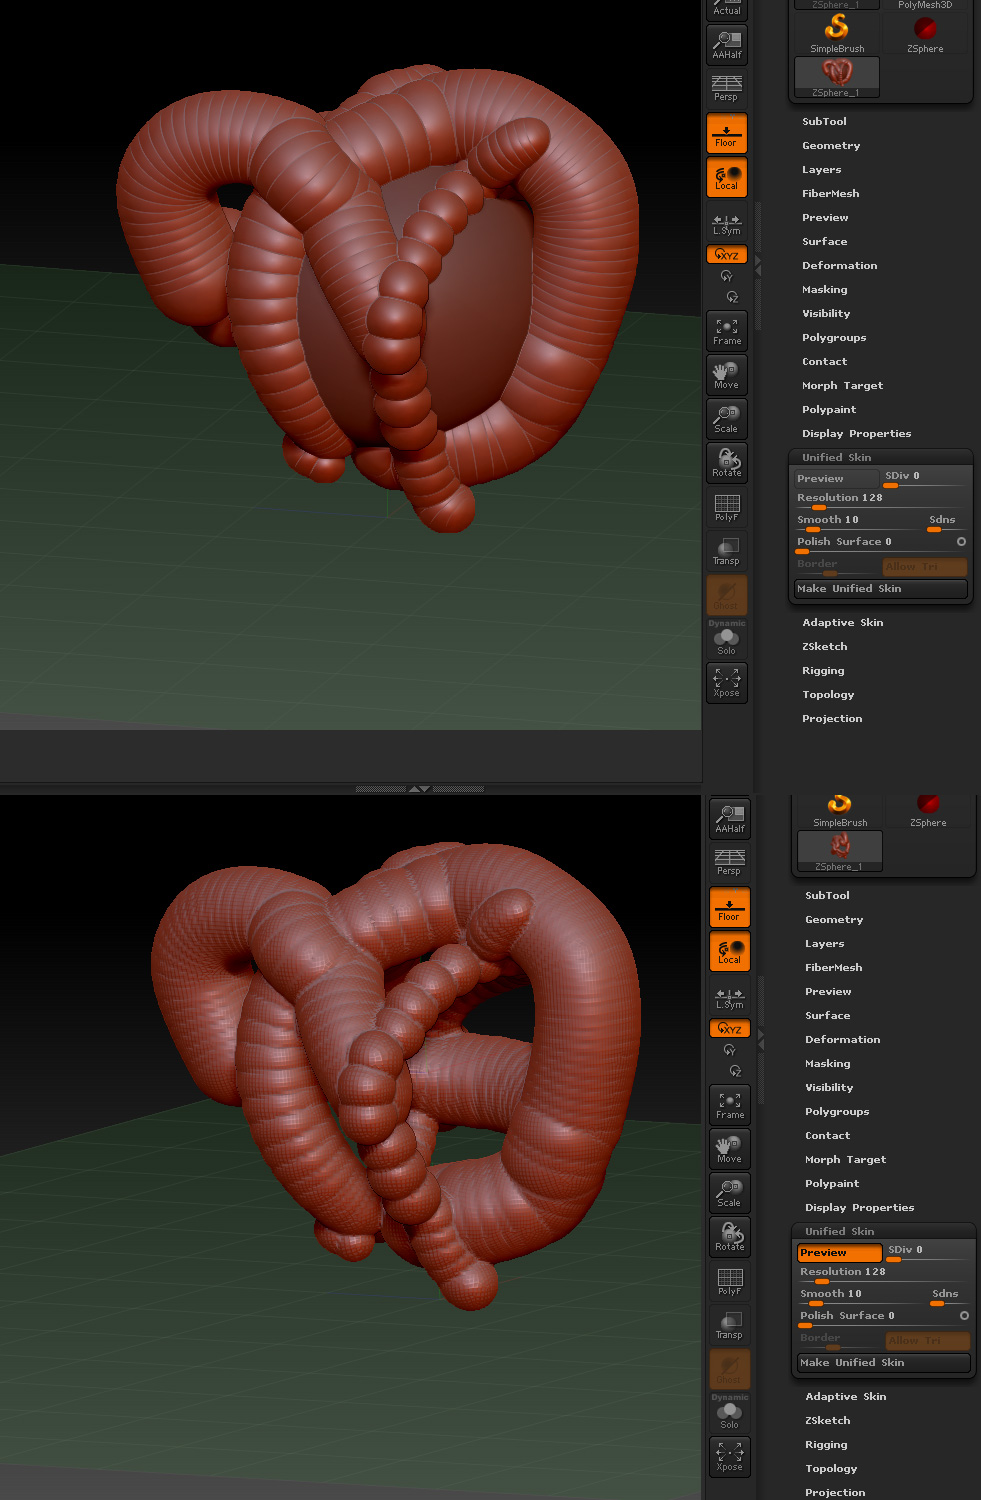
Task: Click AAHalf zoom icon in lower screenshot
Action: pos(730,818)
